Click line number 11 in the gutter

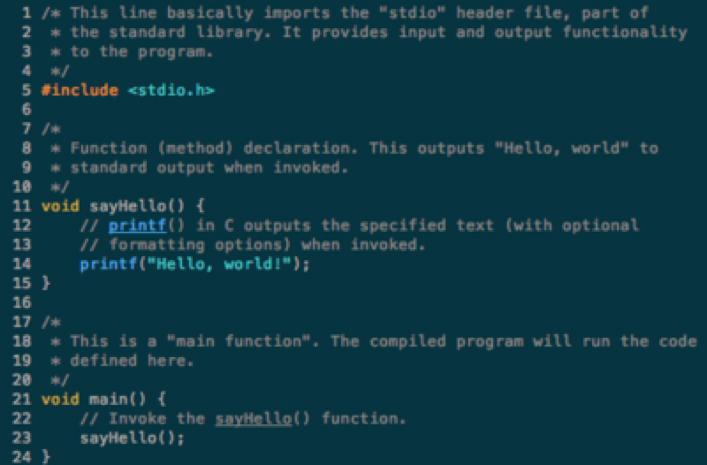click(22, 206)
